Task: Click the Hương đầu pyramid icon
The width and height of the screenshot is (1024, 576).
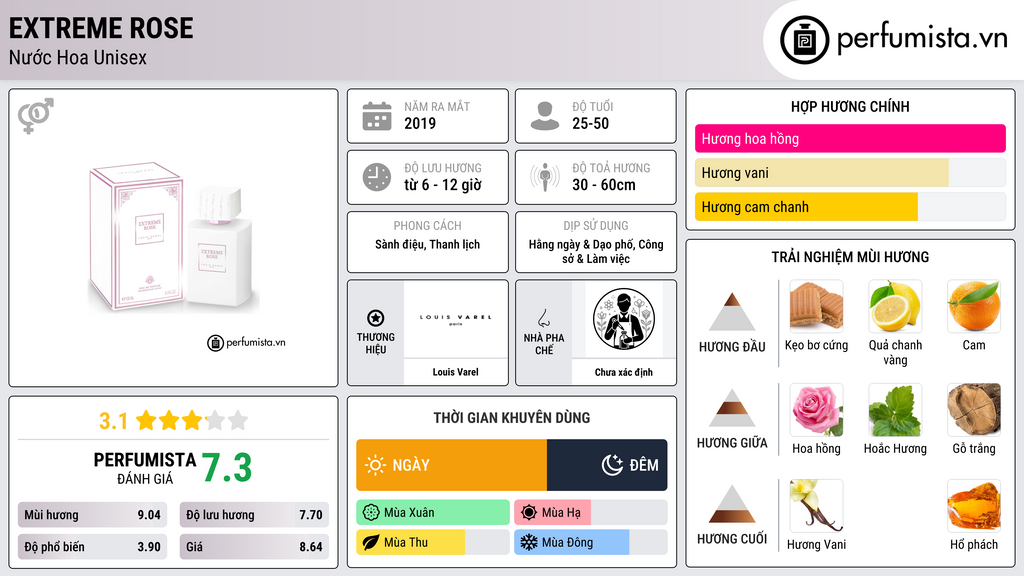Action: coord(732,312)
